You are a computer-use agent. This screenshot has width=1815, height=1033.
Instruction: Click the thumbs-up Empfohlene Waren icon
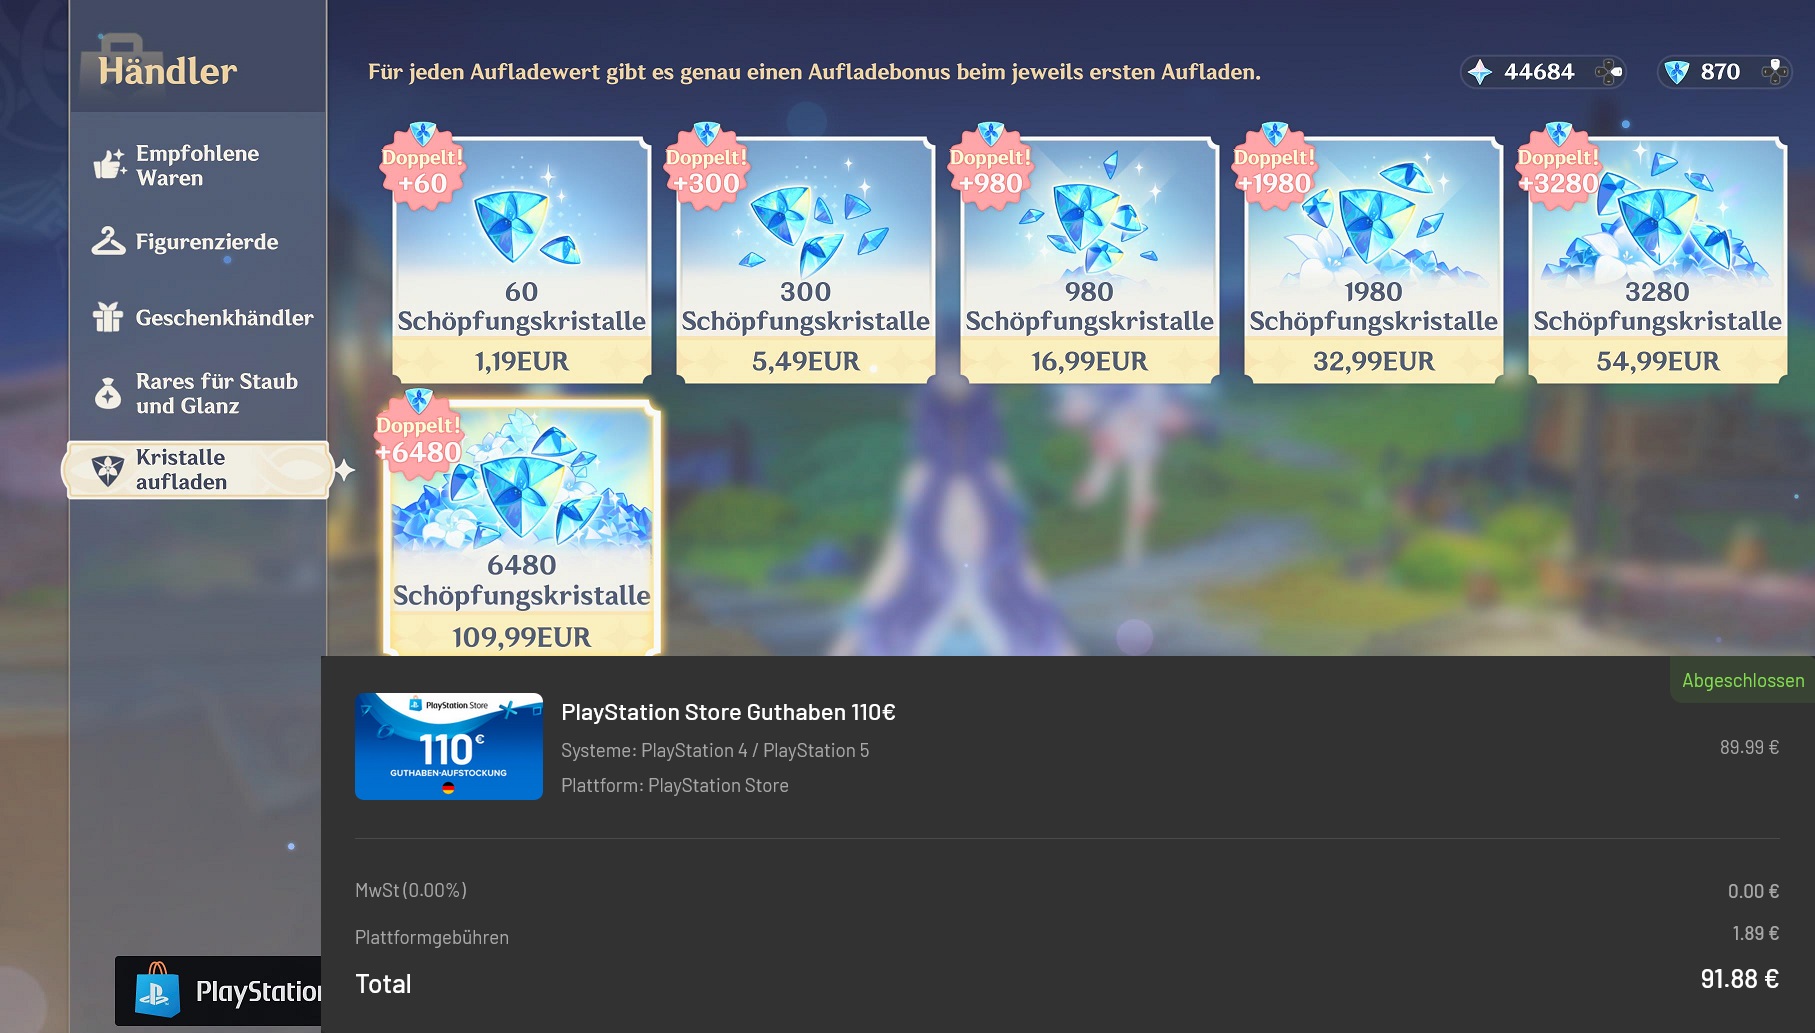[108, 164]
